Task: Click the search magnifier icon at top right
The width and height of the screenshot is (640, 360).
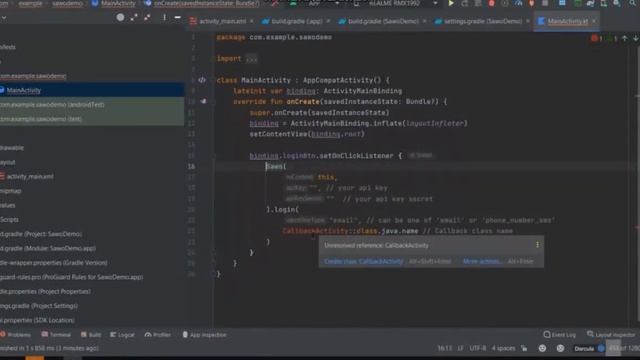Action: (633, 4)
